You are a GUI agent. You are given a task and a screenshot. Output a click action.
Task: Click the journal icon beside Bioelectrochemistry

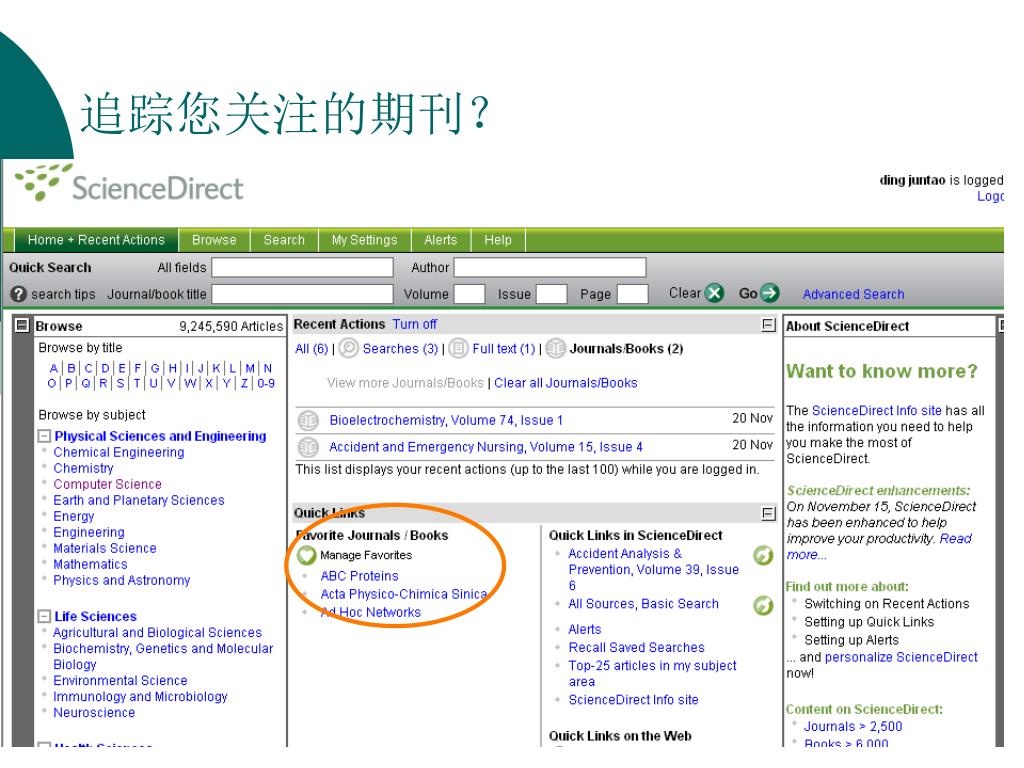click(308, 420)
